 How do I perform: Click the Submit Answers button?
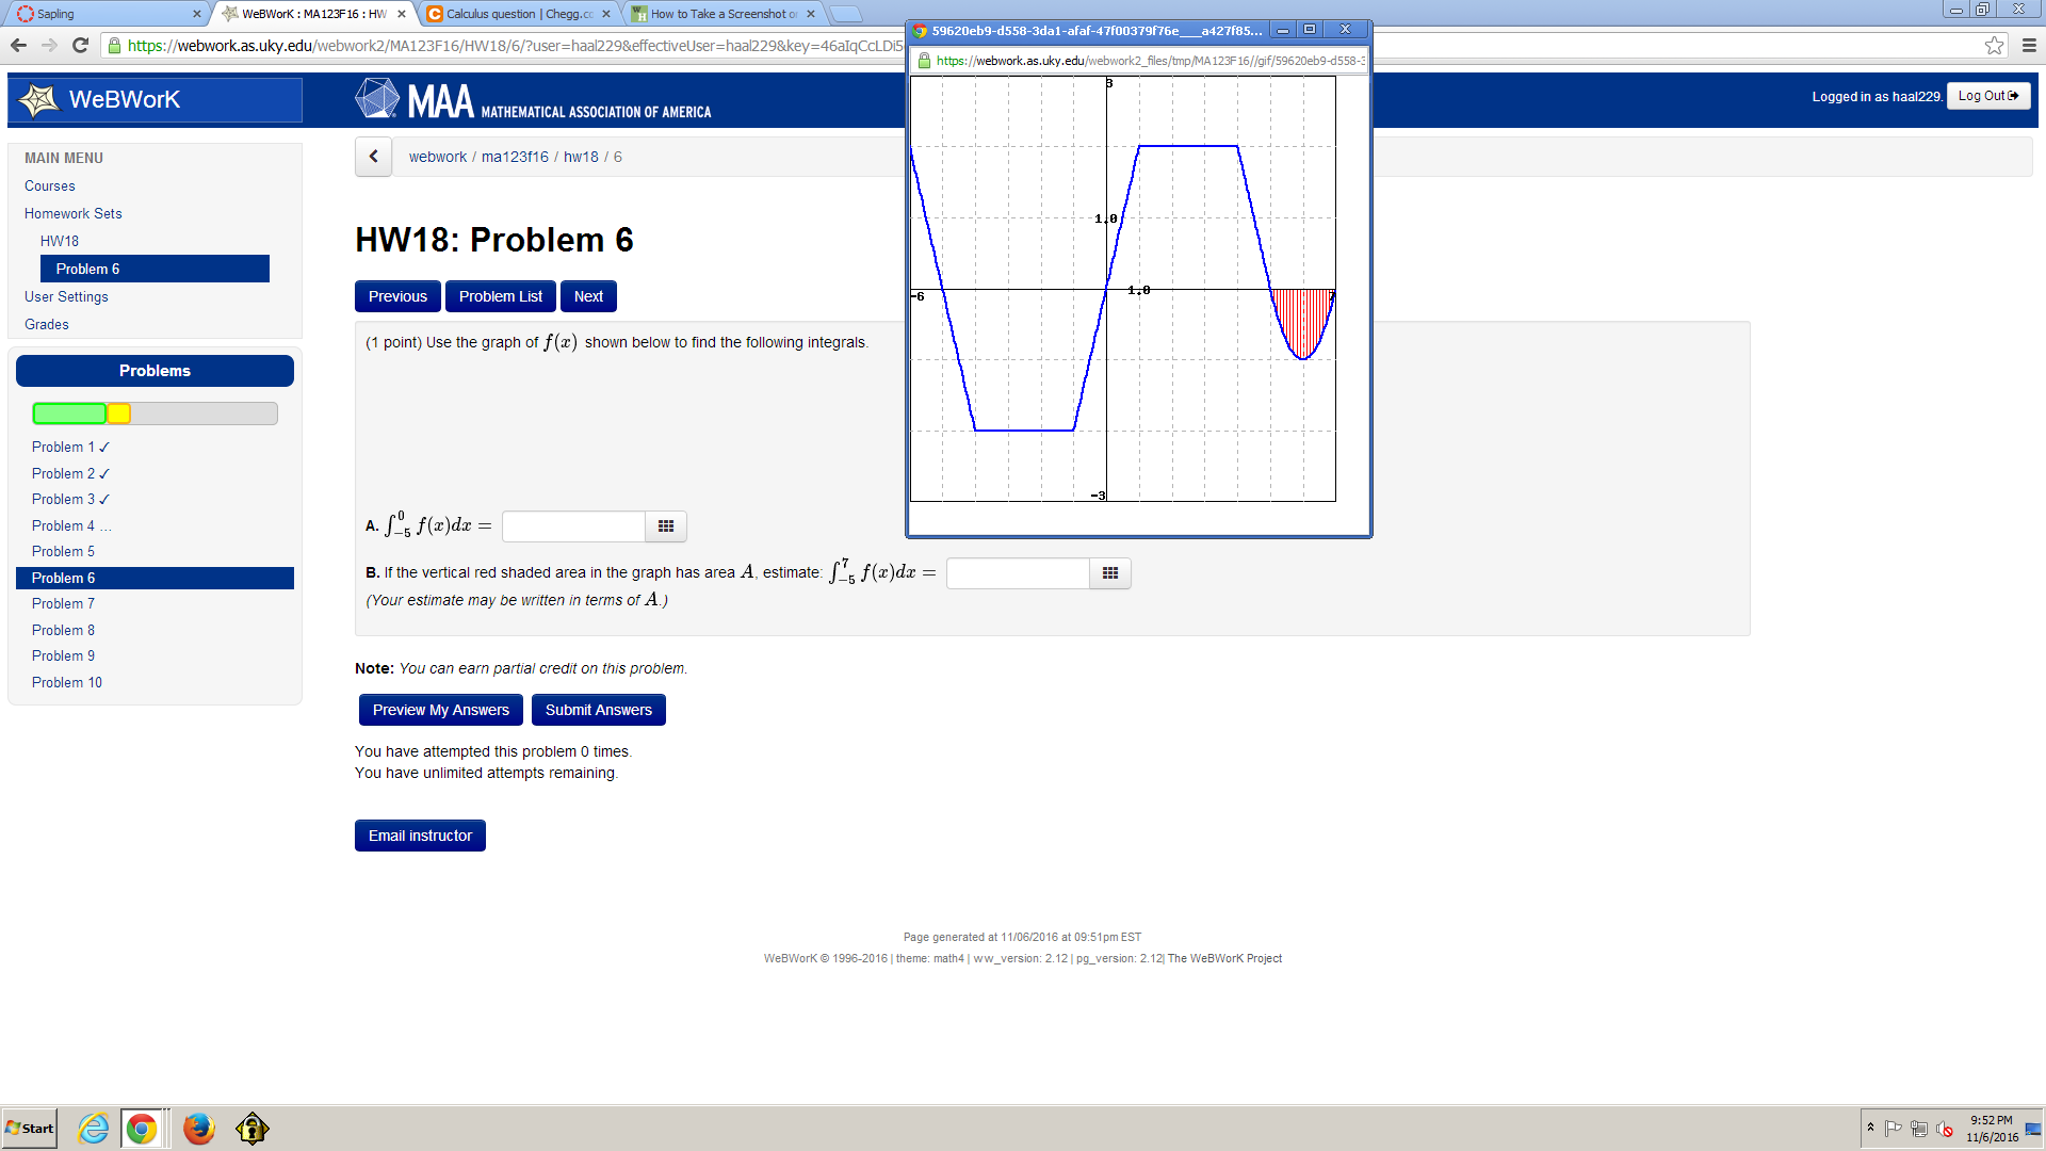point(598,709)
